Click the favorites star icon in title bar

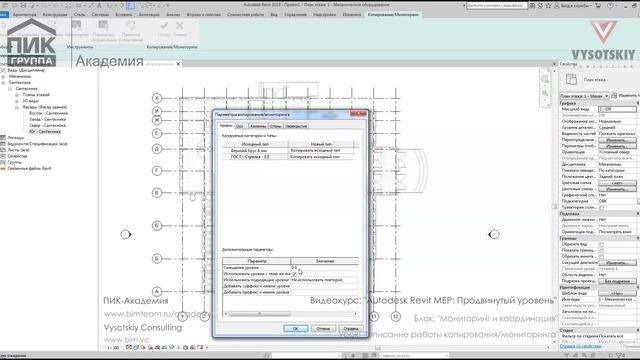[x=548, y=6]
